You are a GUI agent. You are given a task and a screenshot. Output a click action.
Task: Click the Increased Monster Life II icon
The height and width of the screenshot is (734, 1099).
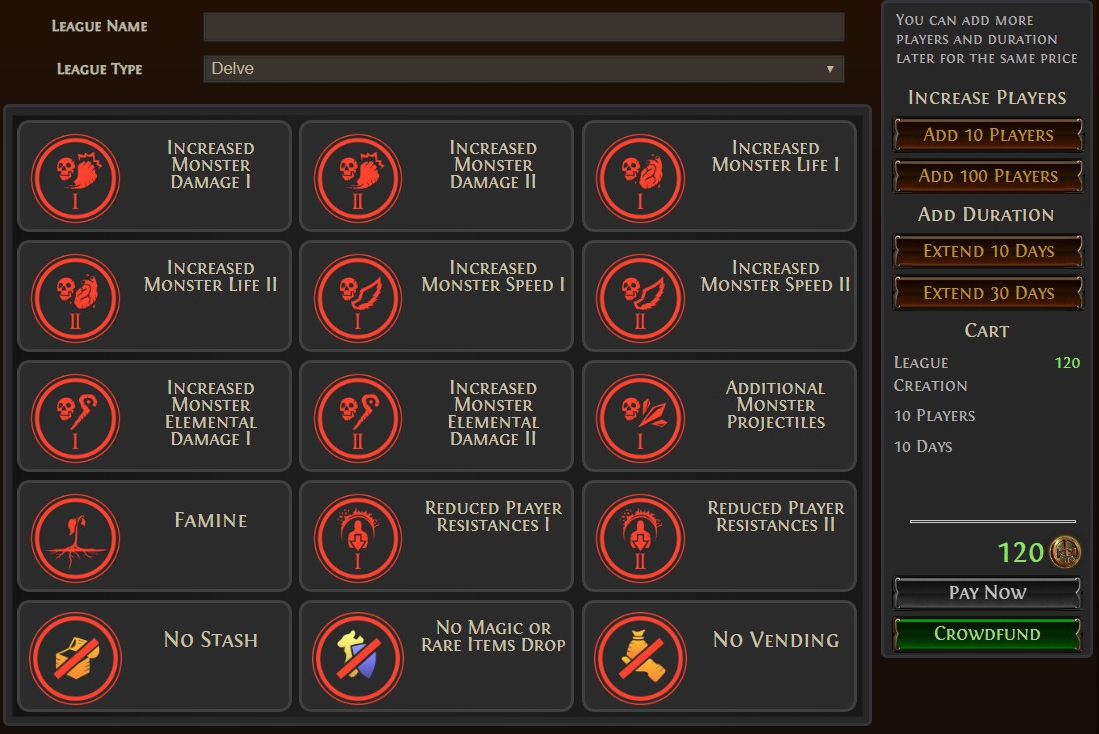coord(75,298)
